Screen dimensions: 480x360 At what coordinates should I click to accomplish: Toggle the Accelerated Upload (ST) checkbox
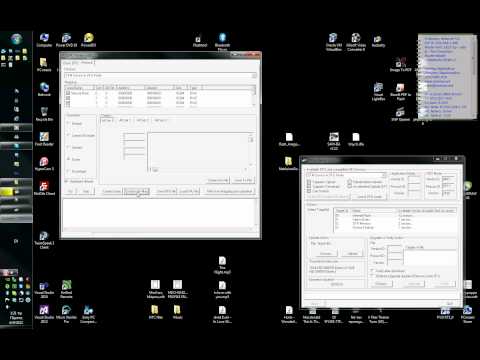point(349,186)
